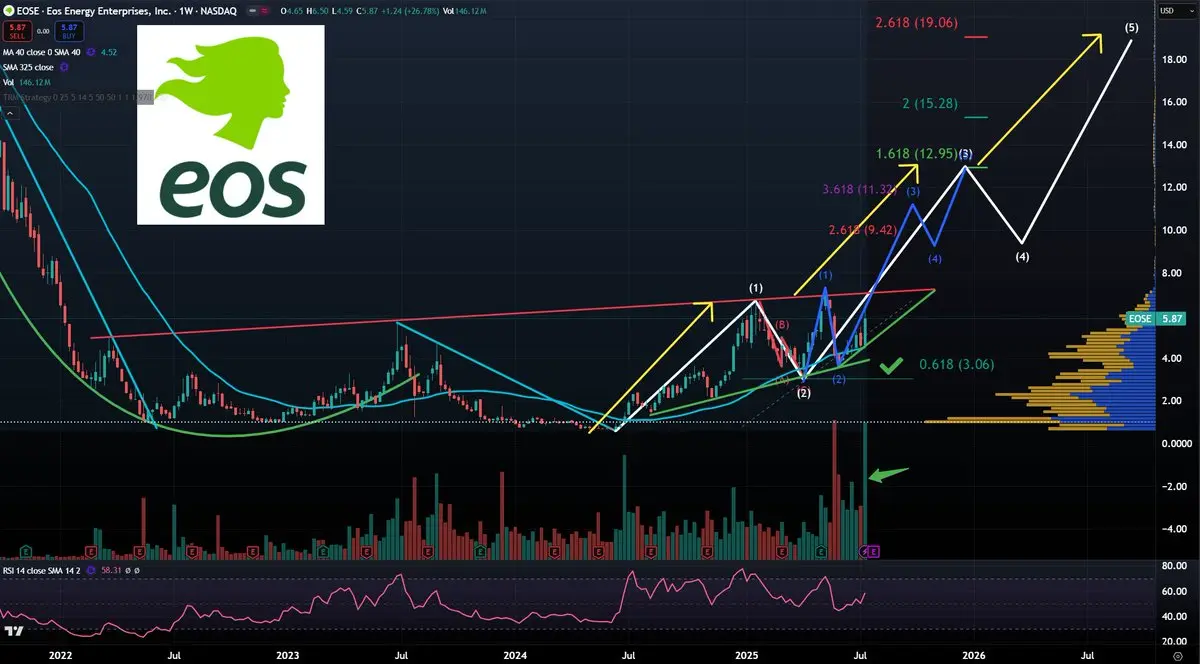Click the green checkmark beside 0.618 level
The width and height of the screenshot is (1200, 664).
coord(891,365)
